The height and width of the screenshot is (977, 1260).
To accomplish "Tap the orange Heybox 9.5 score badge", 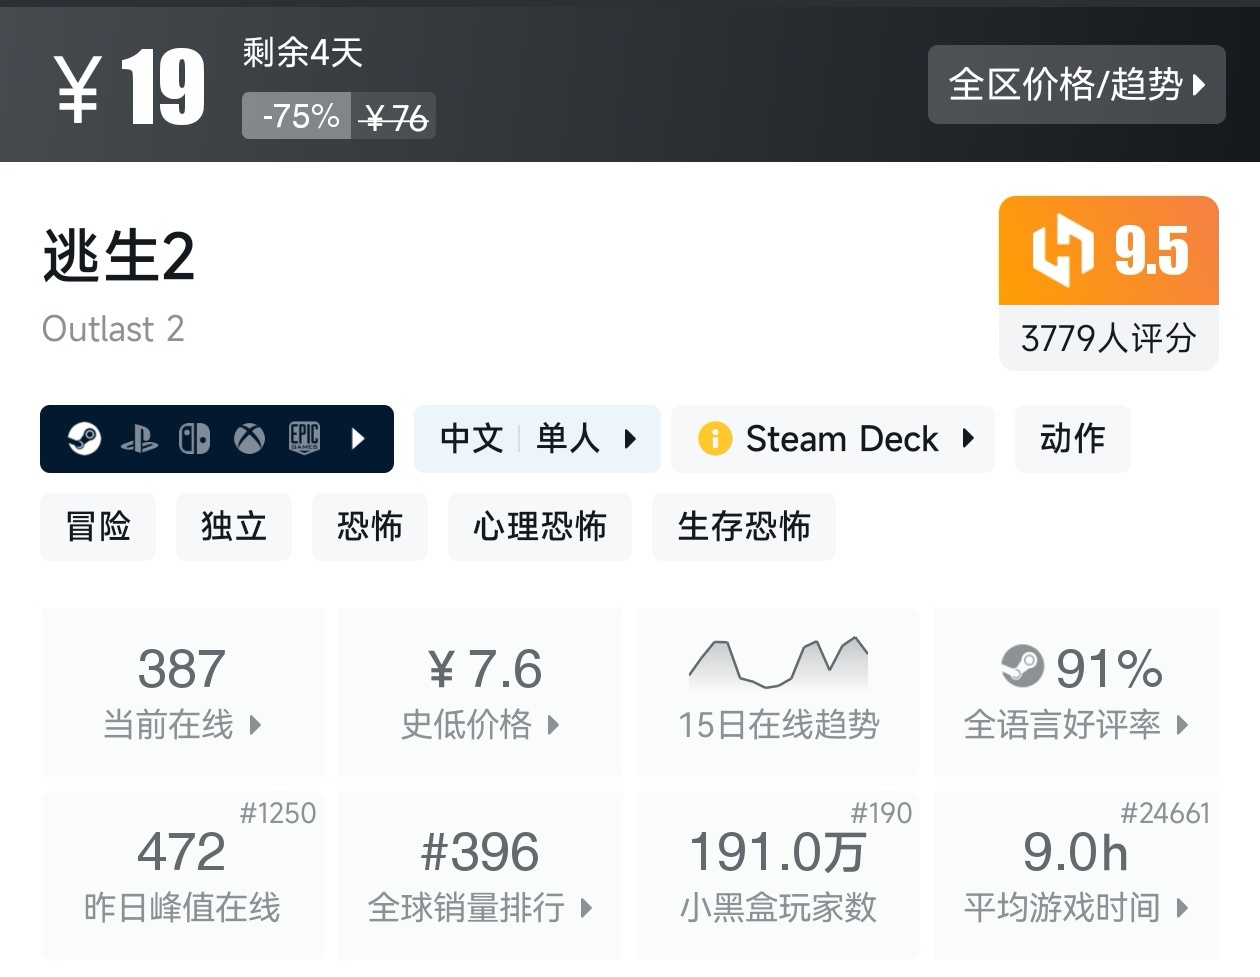I will point(1108,251).
